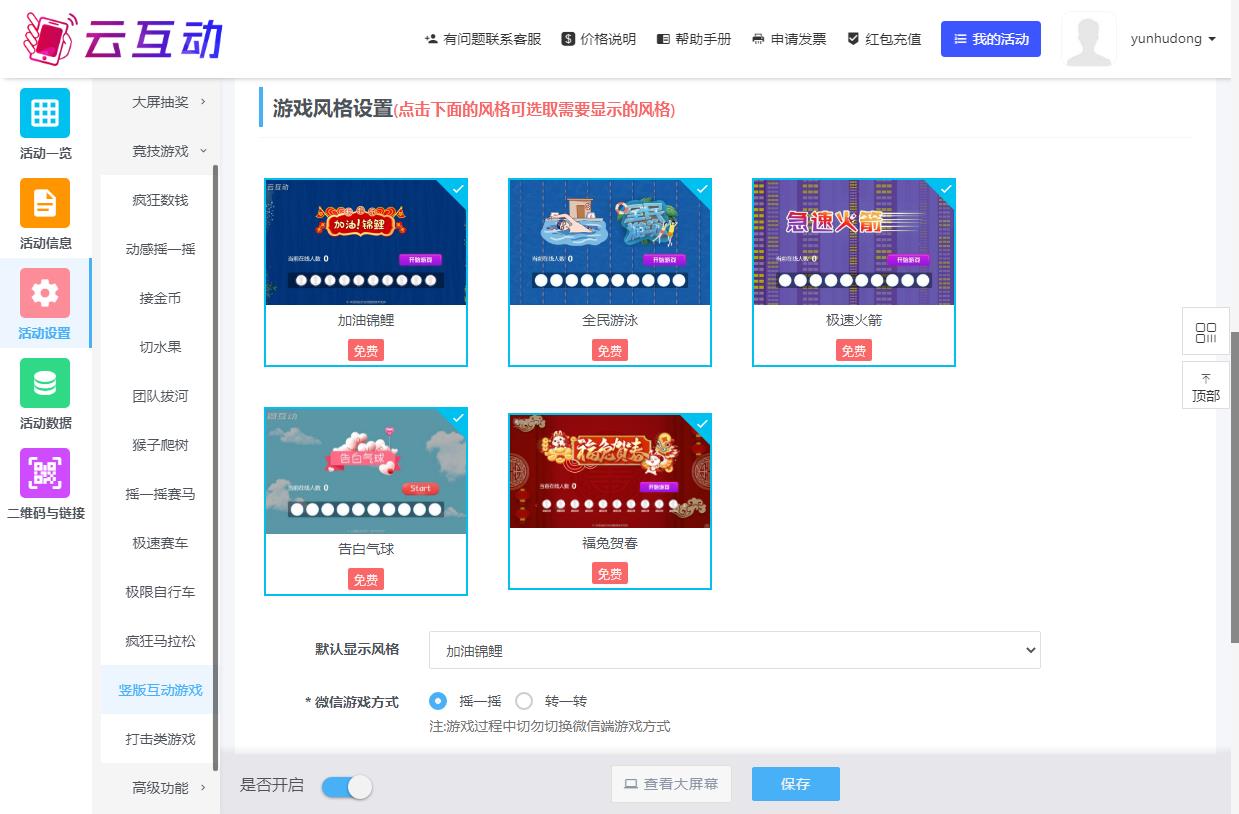Select the 转一转 radio button
Viewport: 1239px width, 814px height.
[x=524, y=701]
